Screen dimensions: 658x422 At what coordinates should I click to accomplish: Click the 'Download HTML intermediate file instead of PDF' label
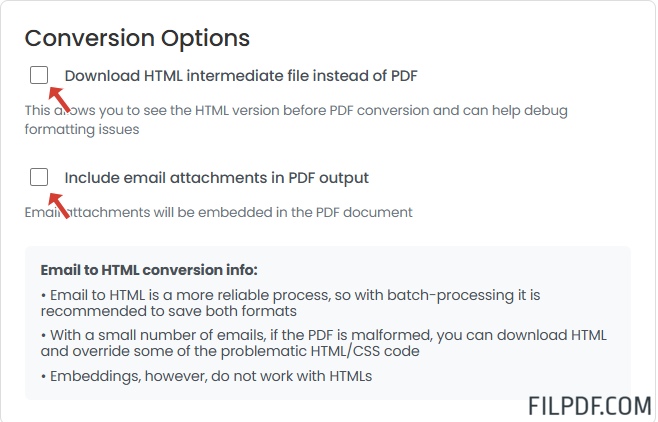coord(240,75)
